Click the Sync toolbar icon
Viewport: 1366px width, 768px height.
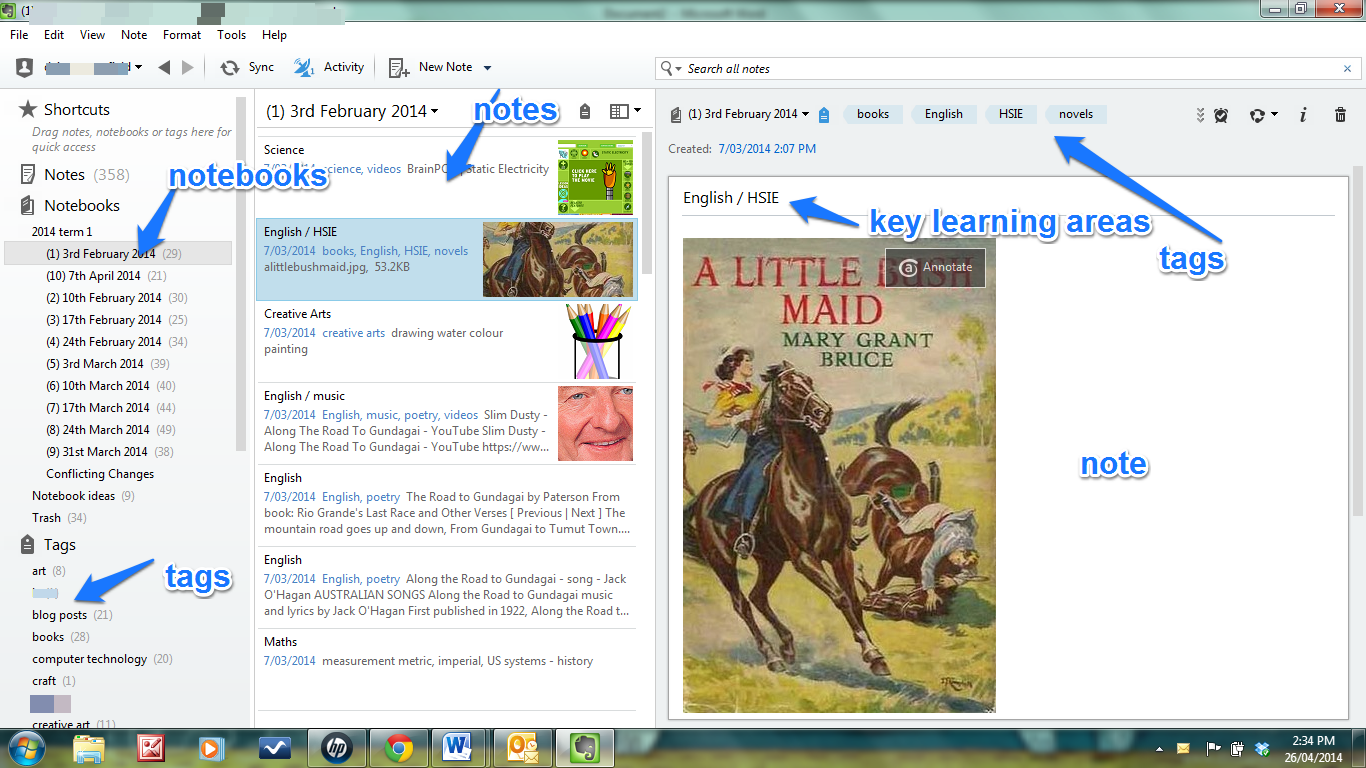(230, 67)
